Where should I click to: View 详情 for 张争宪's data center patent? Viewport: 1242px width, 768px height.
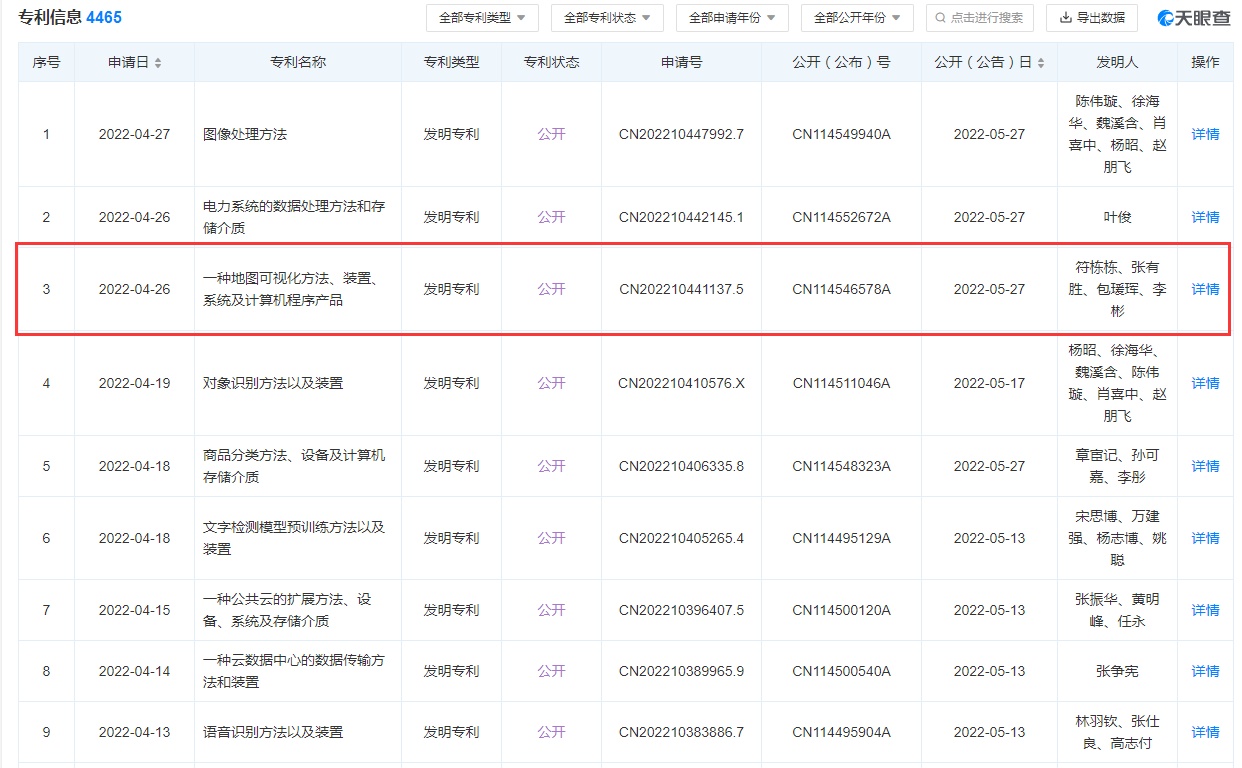pyautogui.click(x=1205, y=671)
